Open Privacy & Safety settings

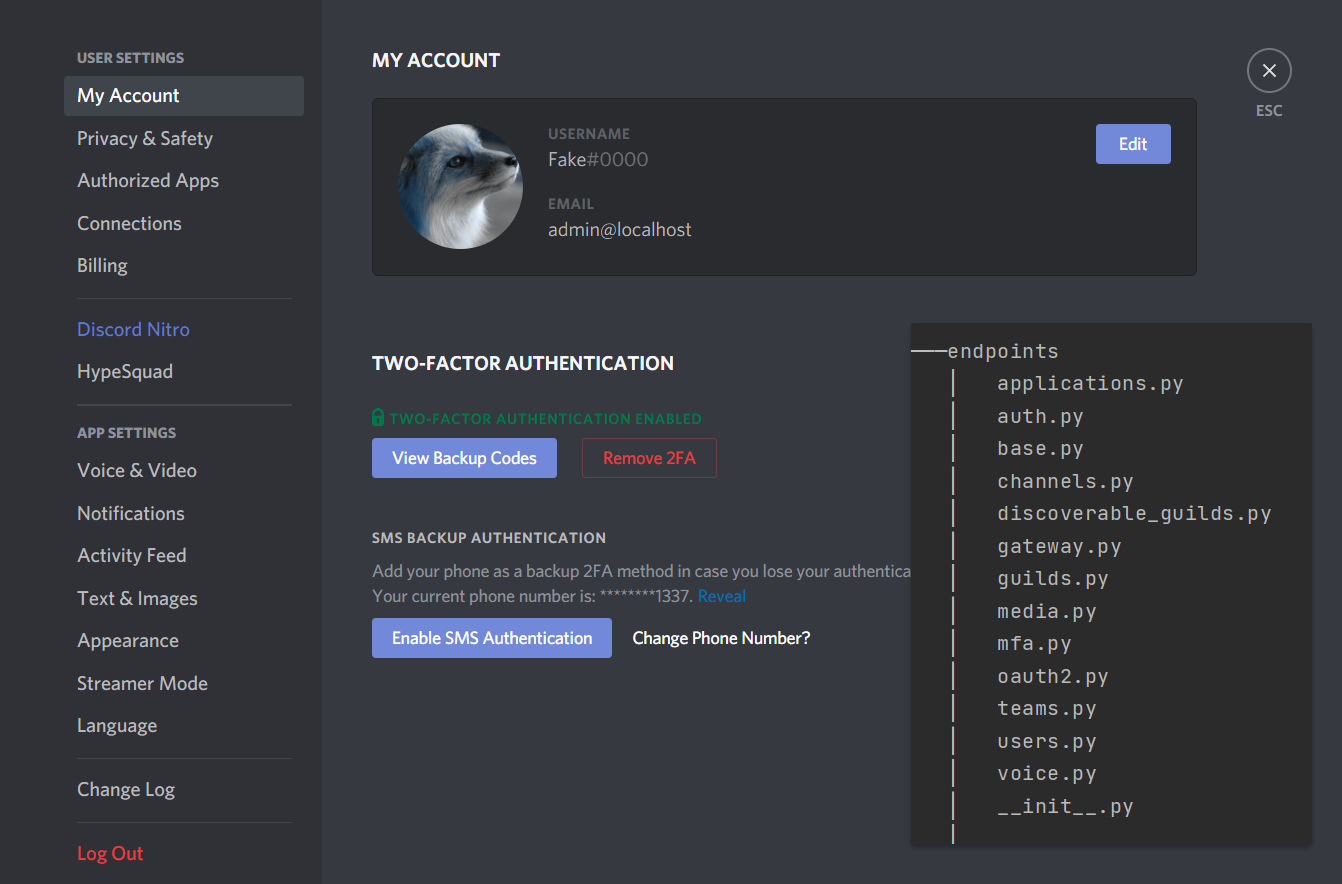click(x=145, y=138)
